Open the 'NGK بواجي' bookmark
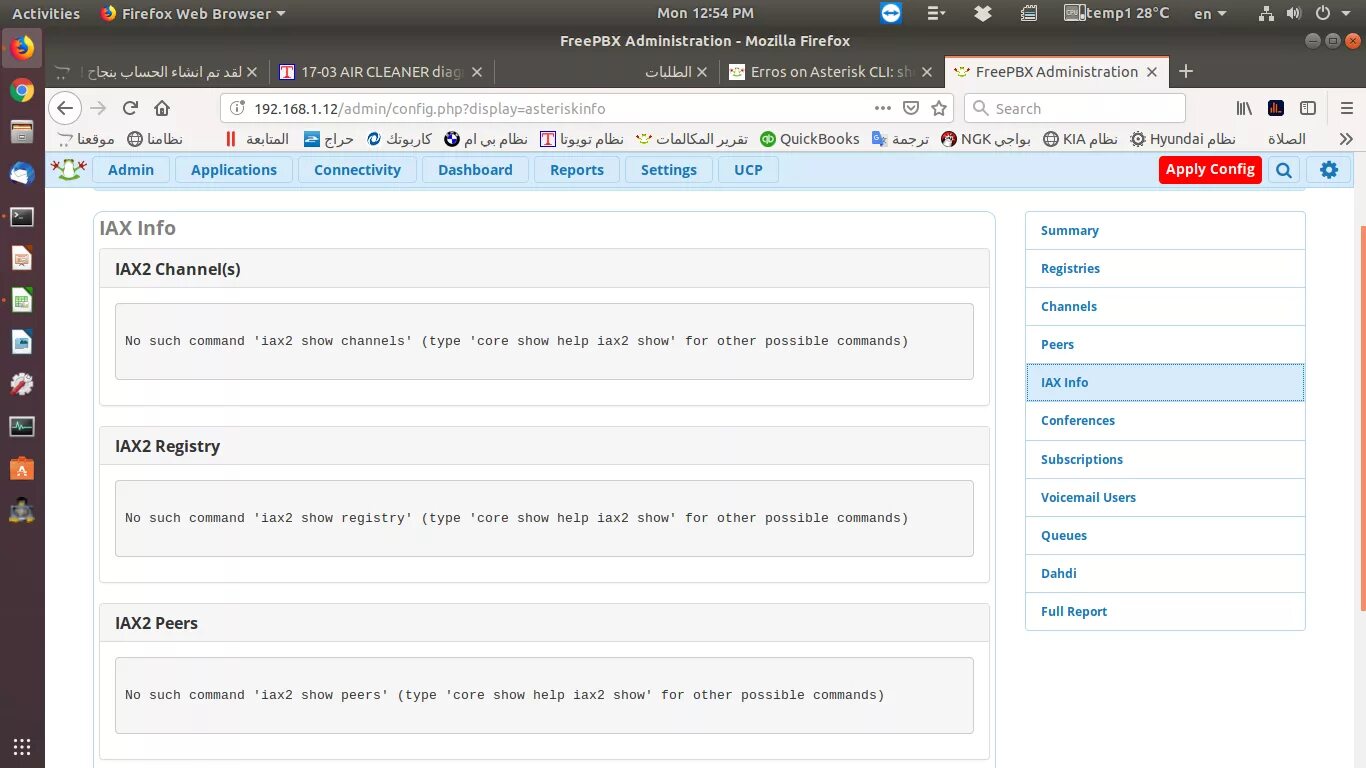This screenshot has width=1366, height=768. click(x=986, y=139)
